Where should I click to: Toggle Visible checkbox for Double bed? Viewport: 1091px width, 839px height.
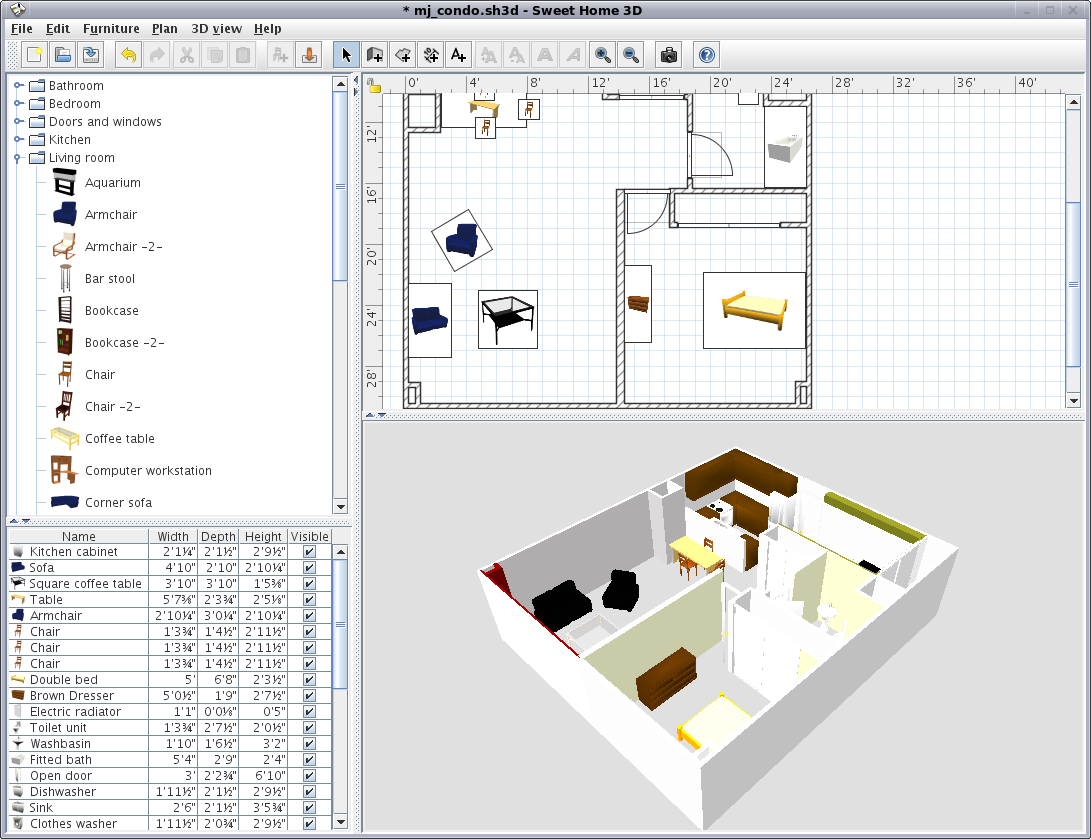309,680
